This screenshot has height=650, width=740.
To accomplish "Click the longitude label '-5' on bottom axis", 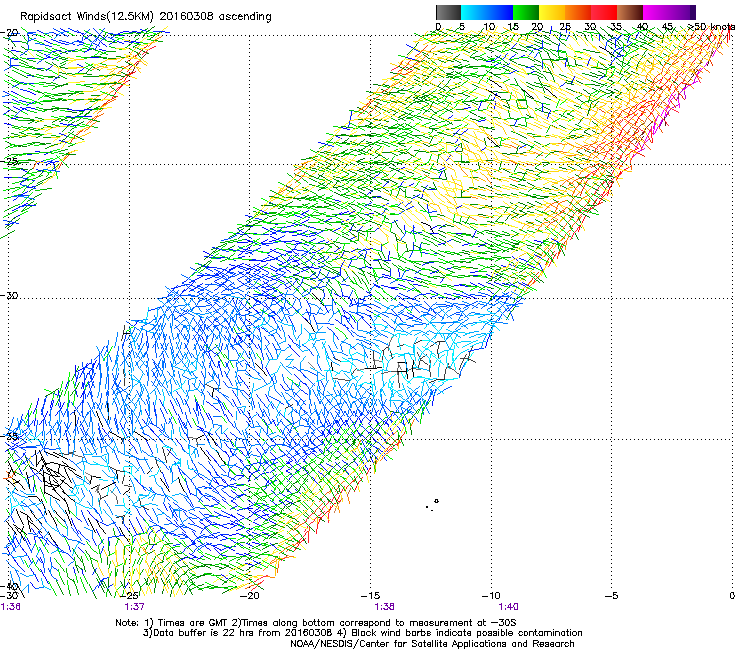I will pyautogui.click(x=612, y=596).
